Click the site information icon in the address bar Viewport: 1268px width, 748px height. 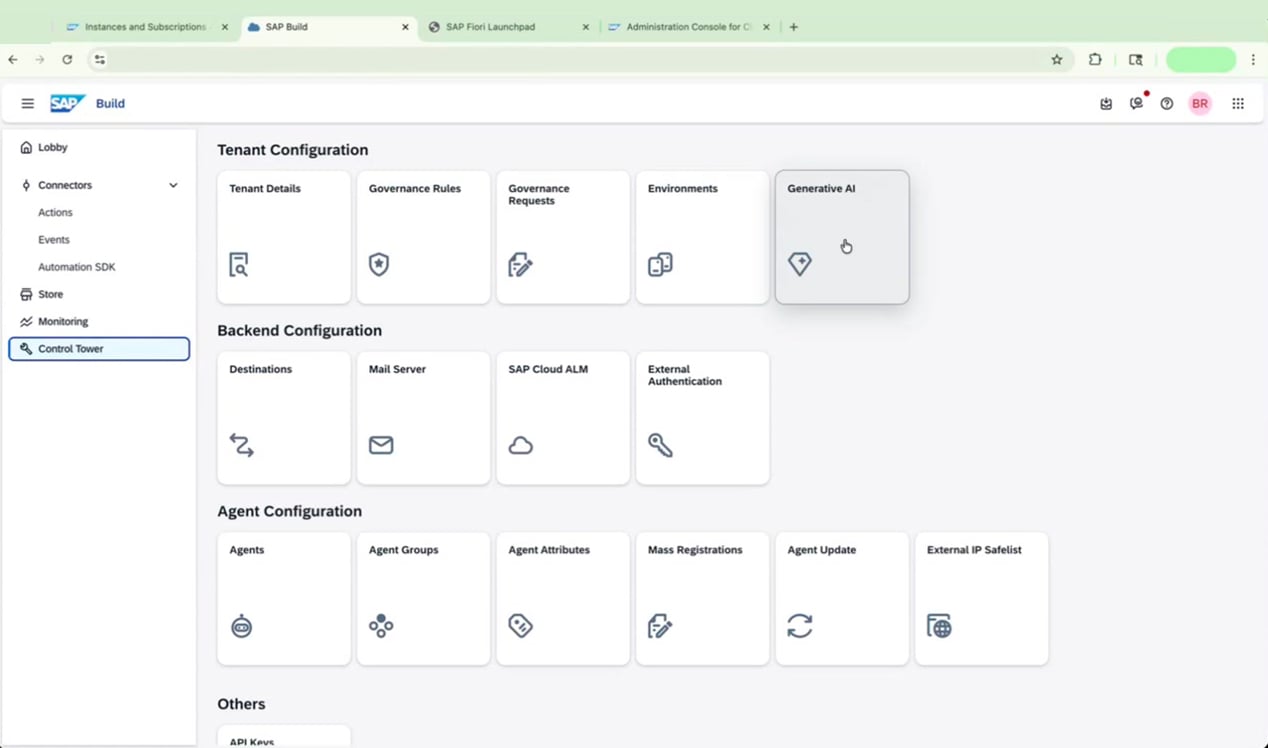[99, 60]
